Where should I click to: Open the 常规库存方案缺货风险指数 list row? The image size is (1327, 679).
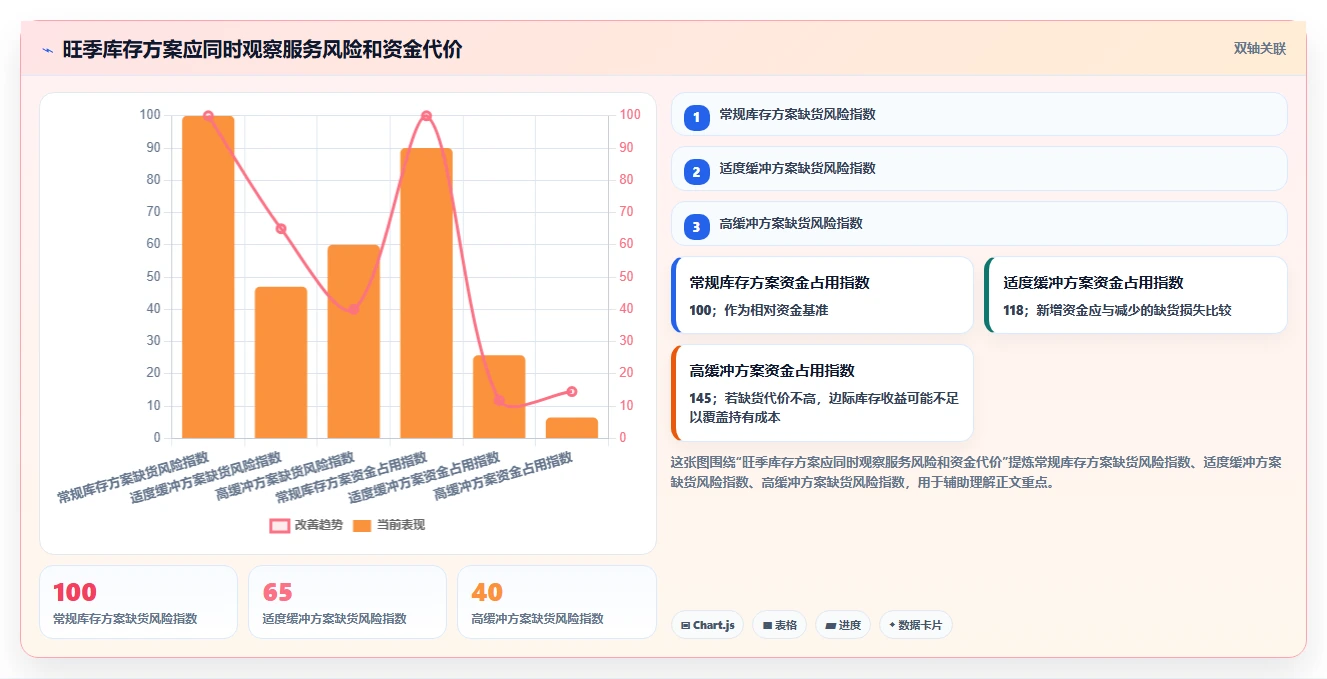pyautogui.click(x=979, y=114)
